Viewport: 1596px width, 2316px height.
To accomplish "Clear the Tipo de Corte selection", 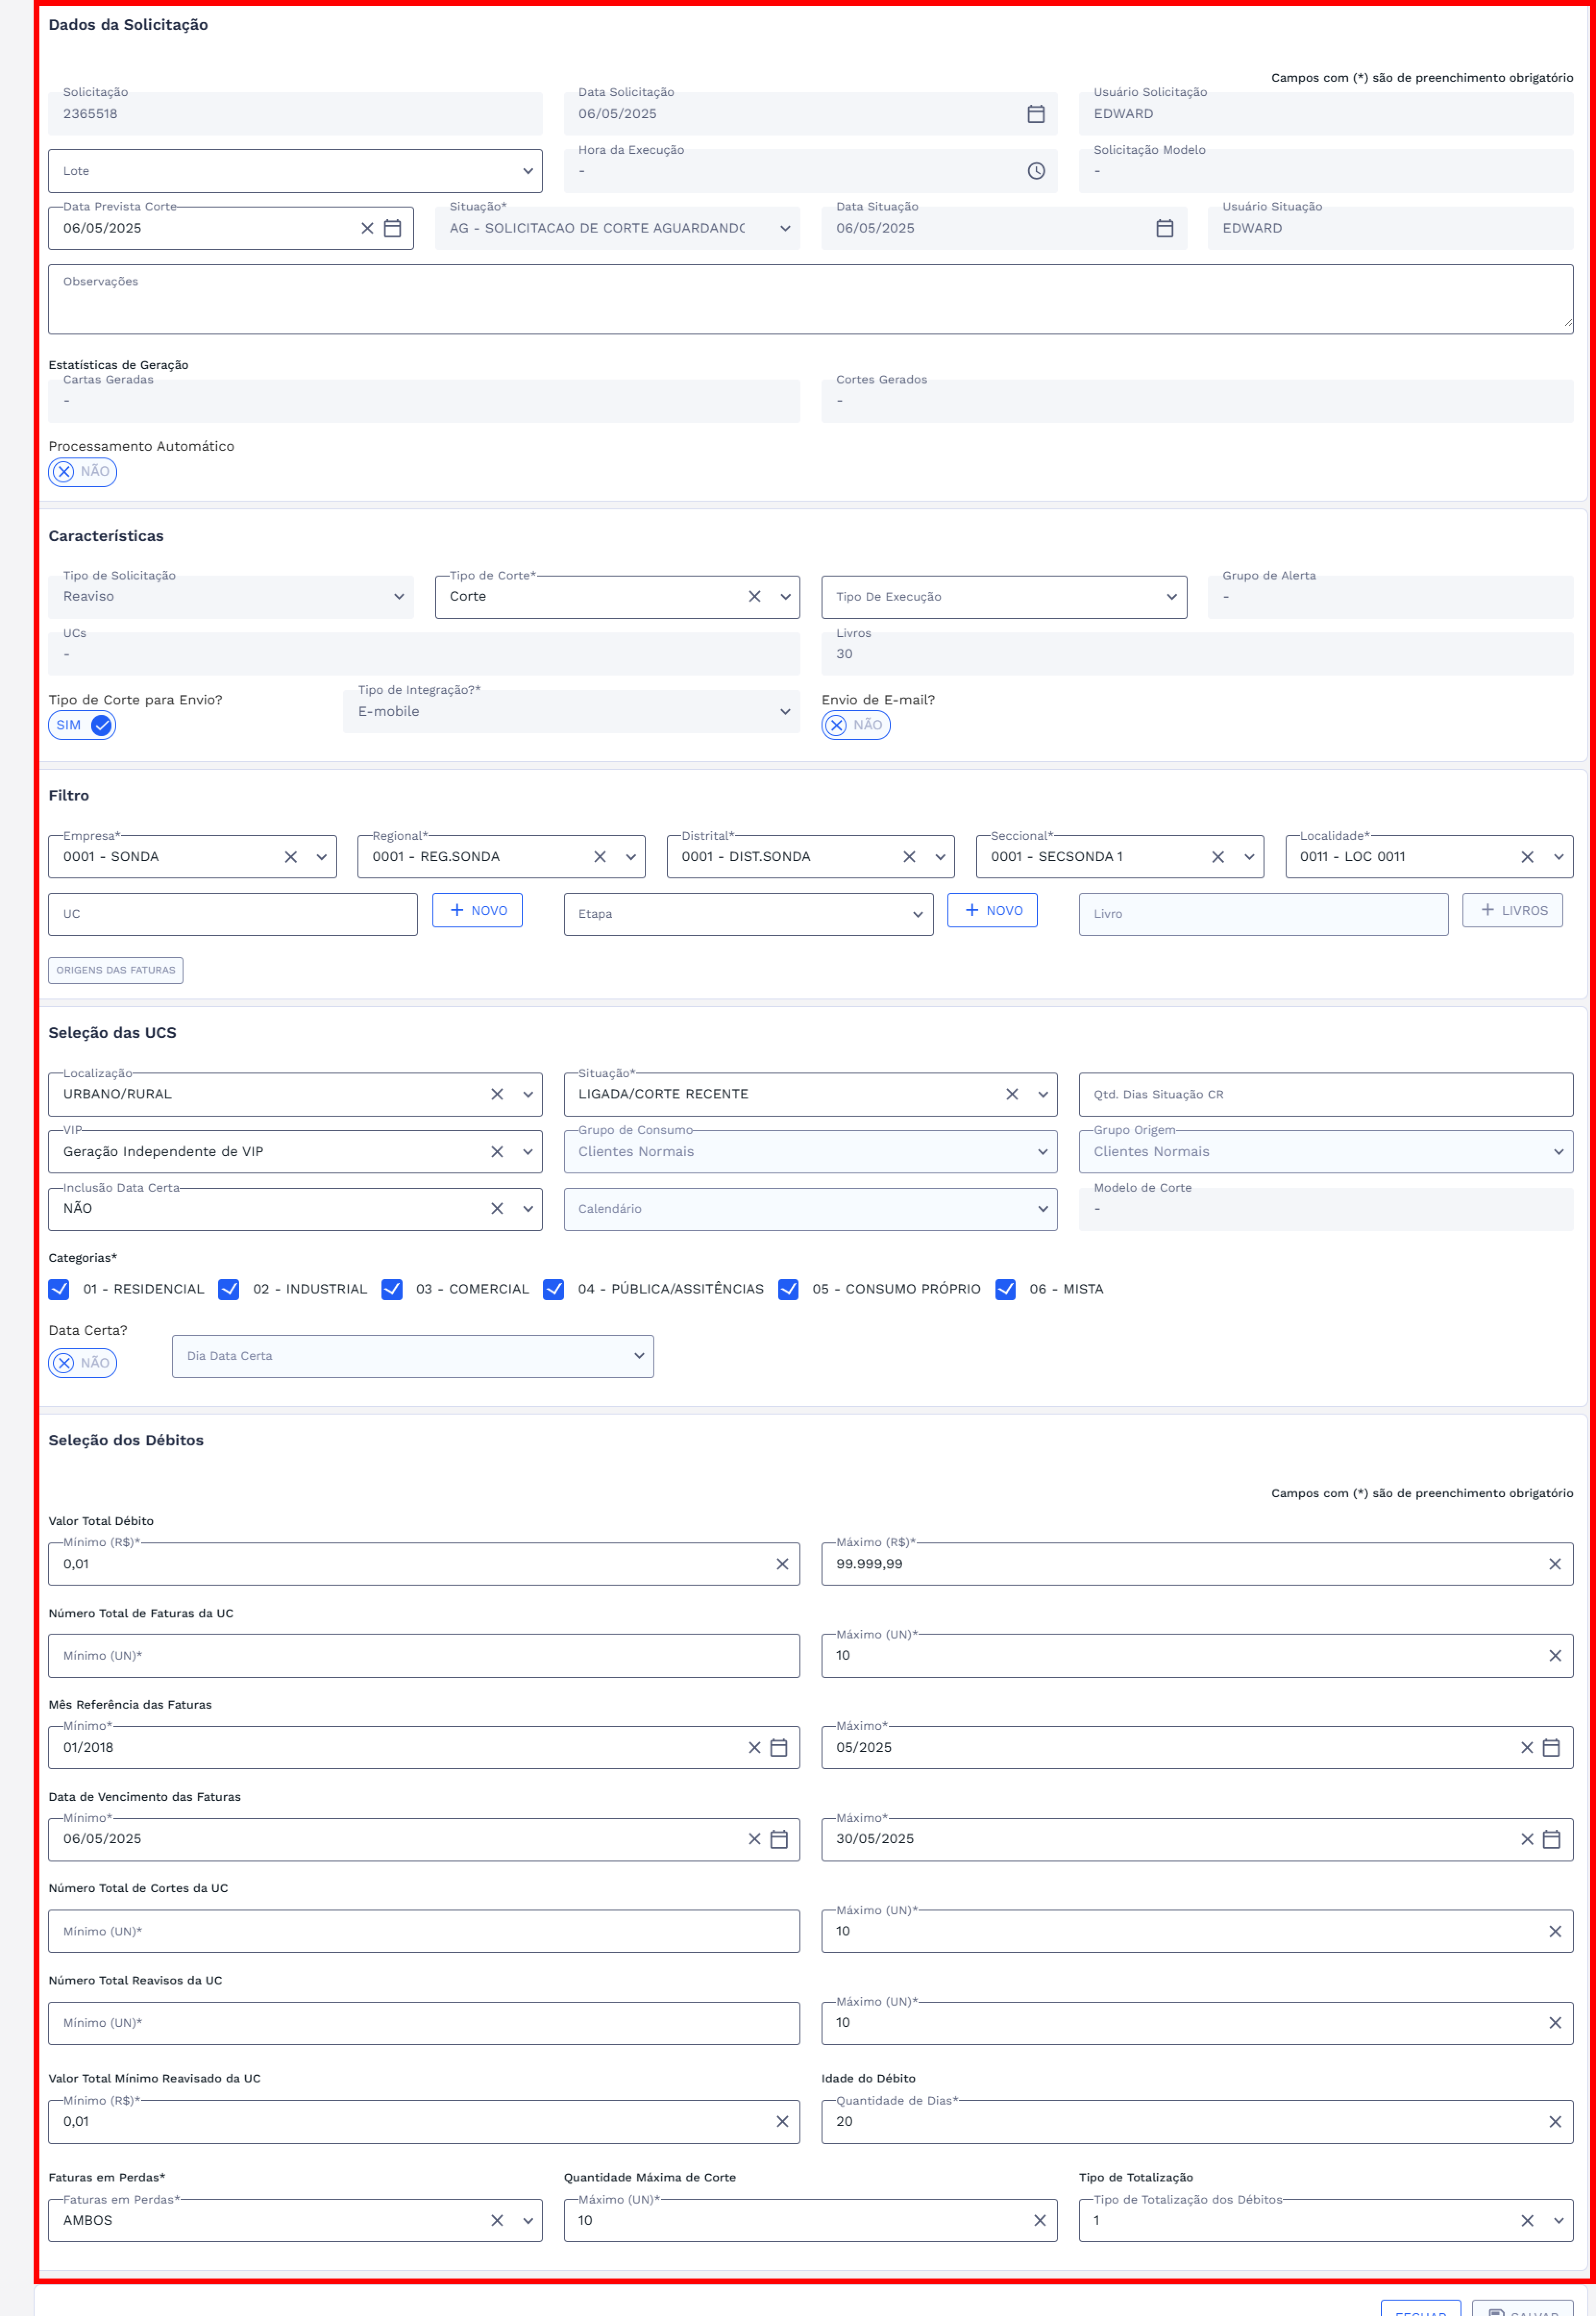I will (755, 597).
